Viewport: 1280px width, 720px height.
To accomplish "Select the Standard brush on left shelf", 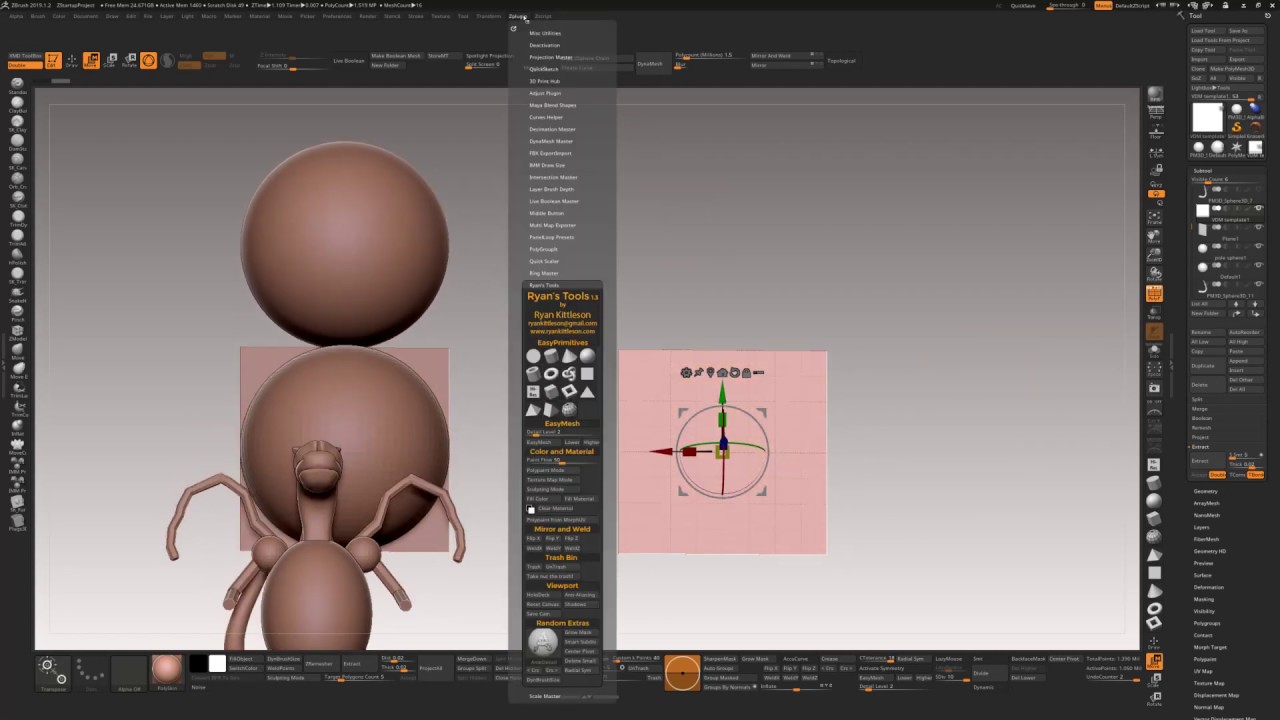I will (17, 85).
